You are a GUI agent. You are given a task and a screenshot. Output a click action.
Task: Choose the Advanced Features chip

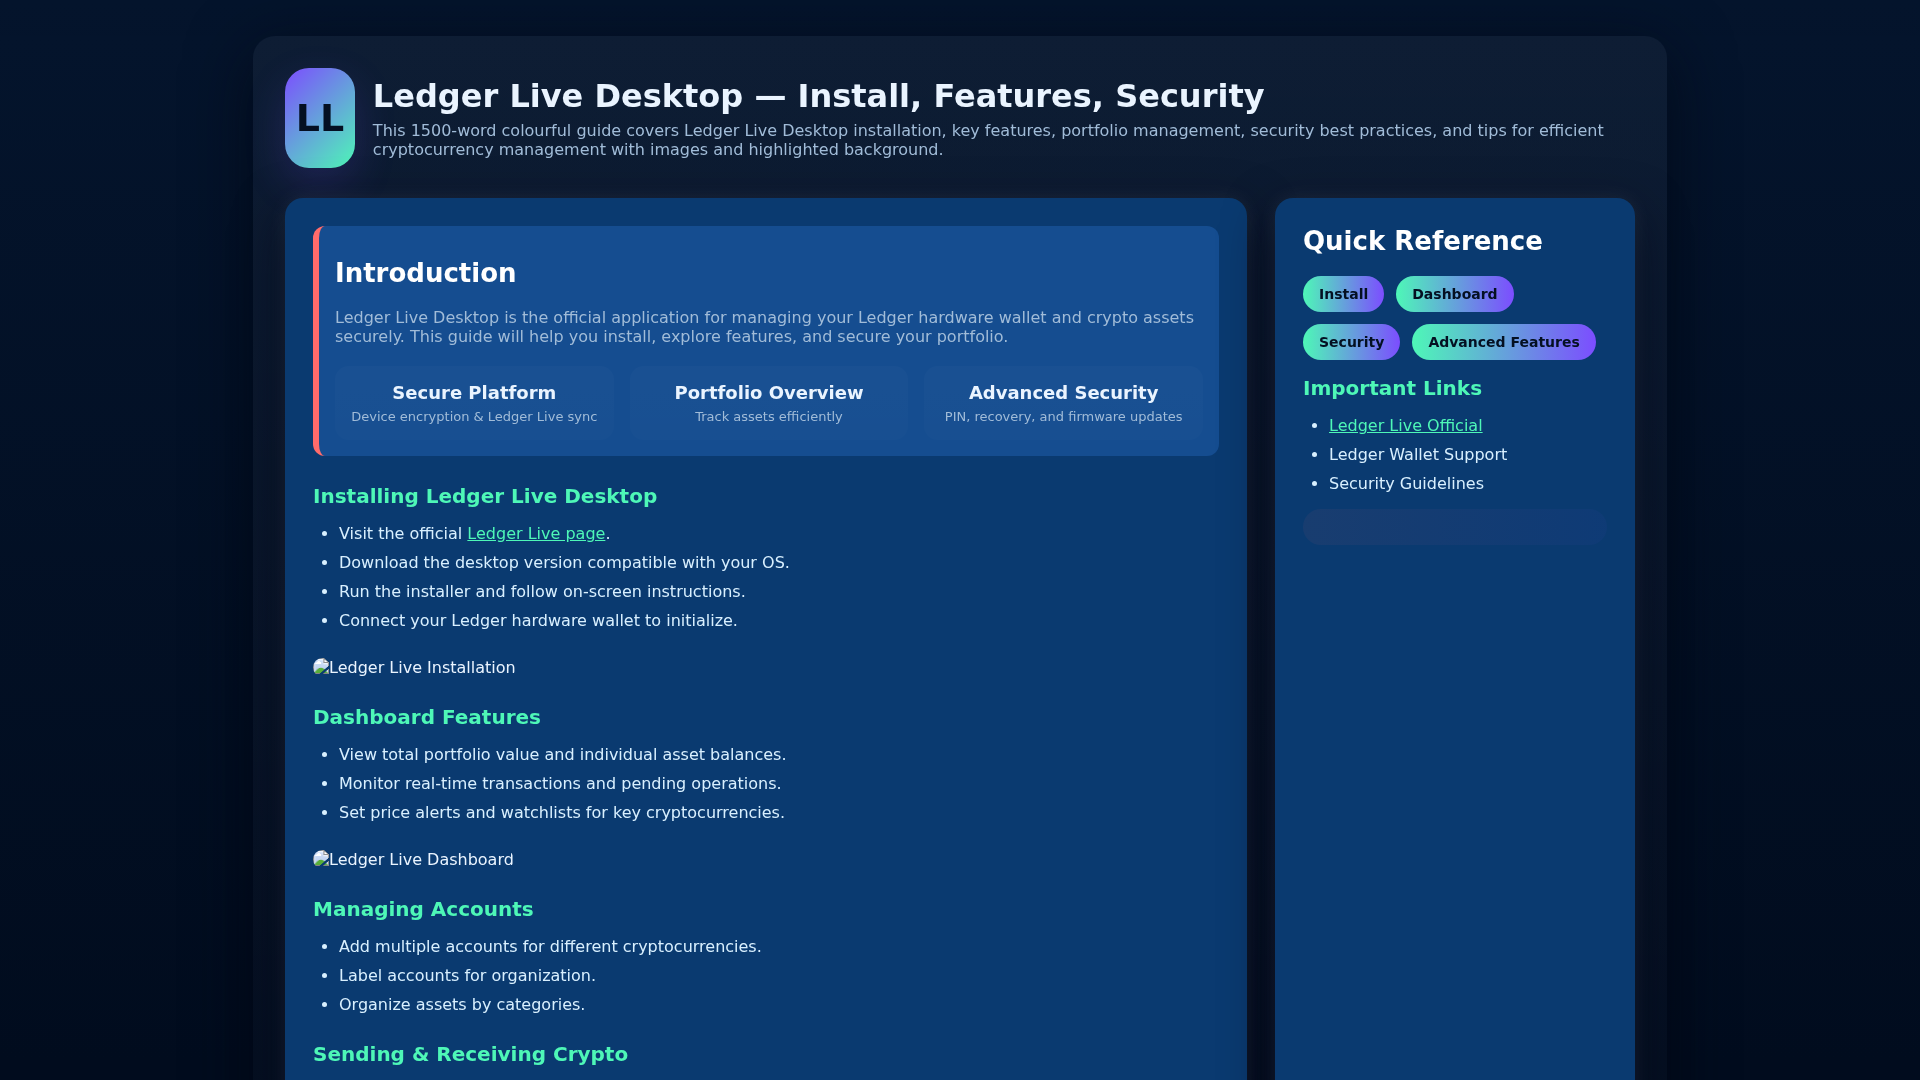tap(1503, 342)
